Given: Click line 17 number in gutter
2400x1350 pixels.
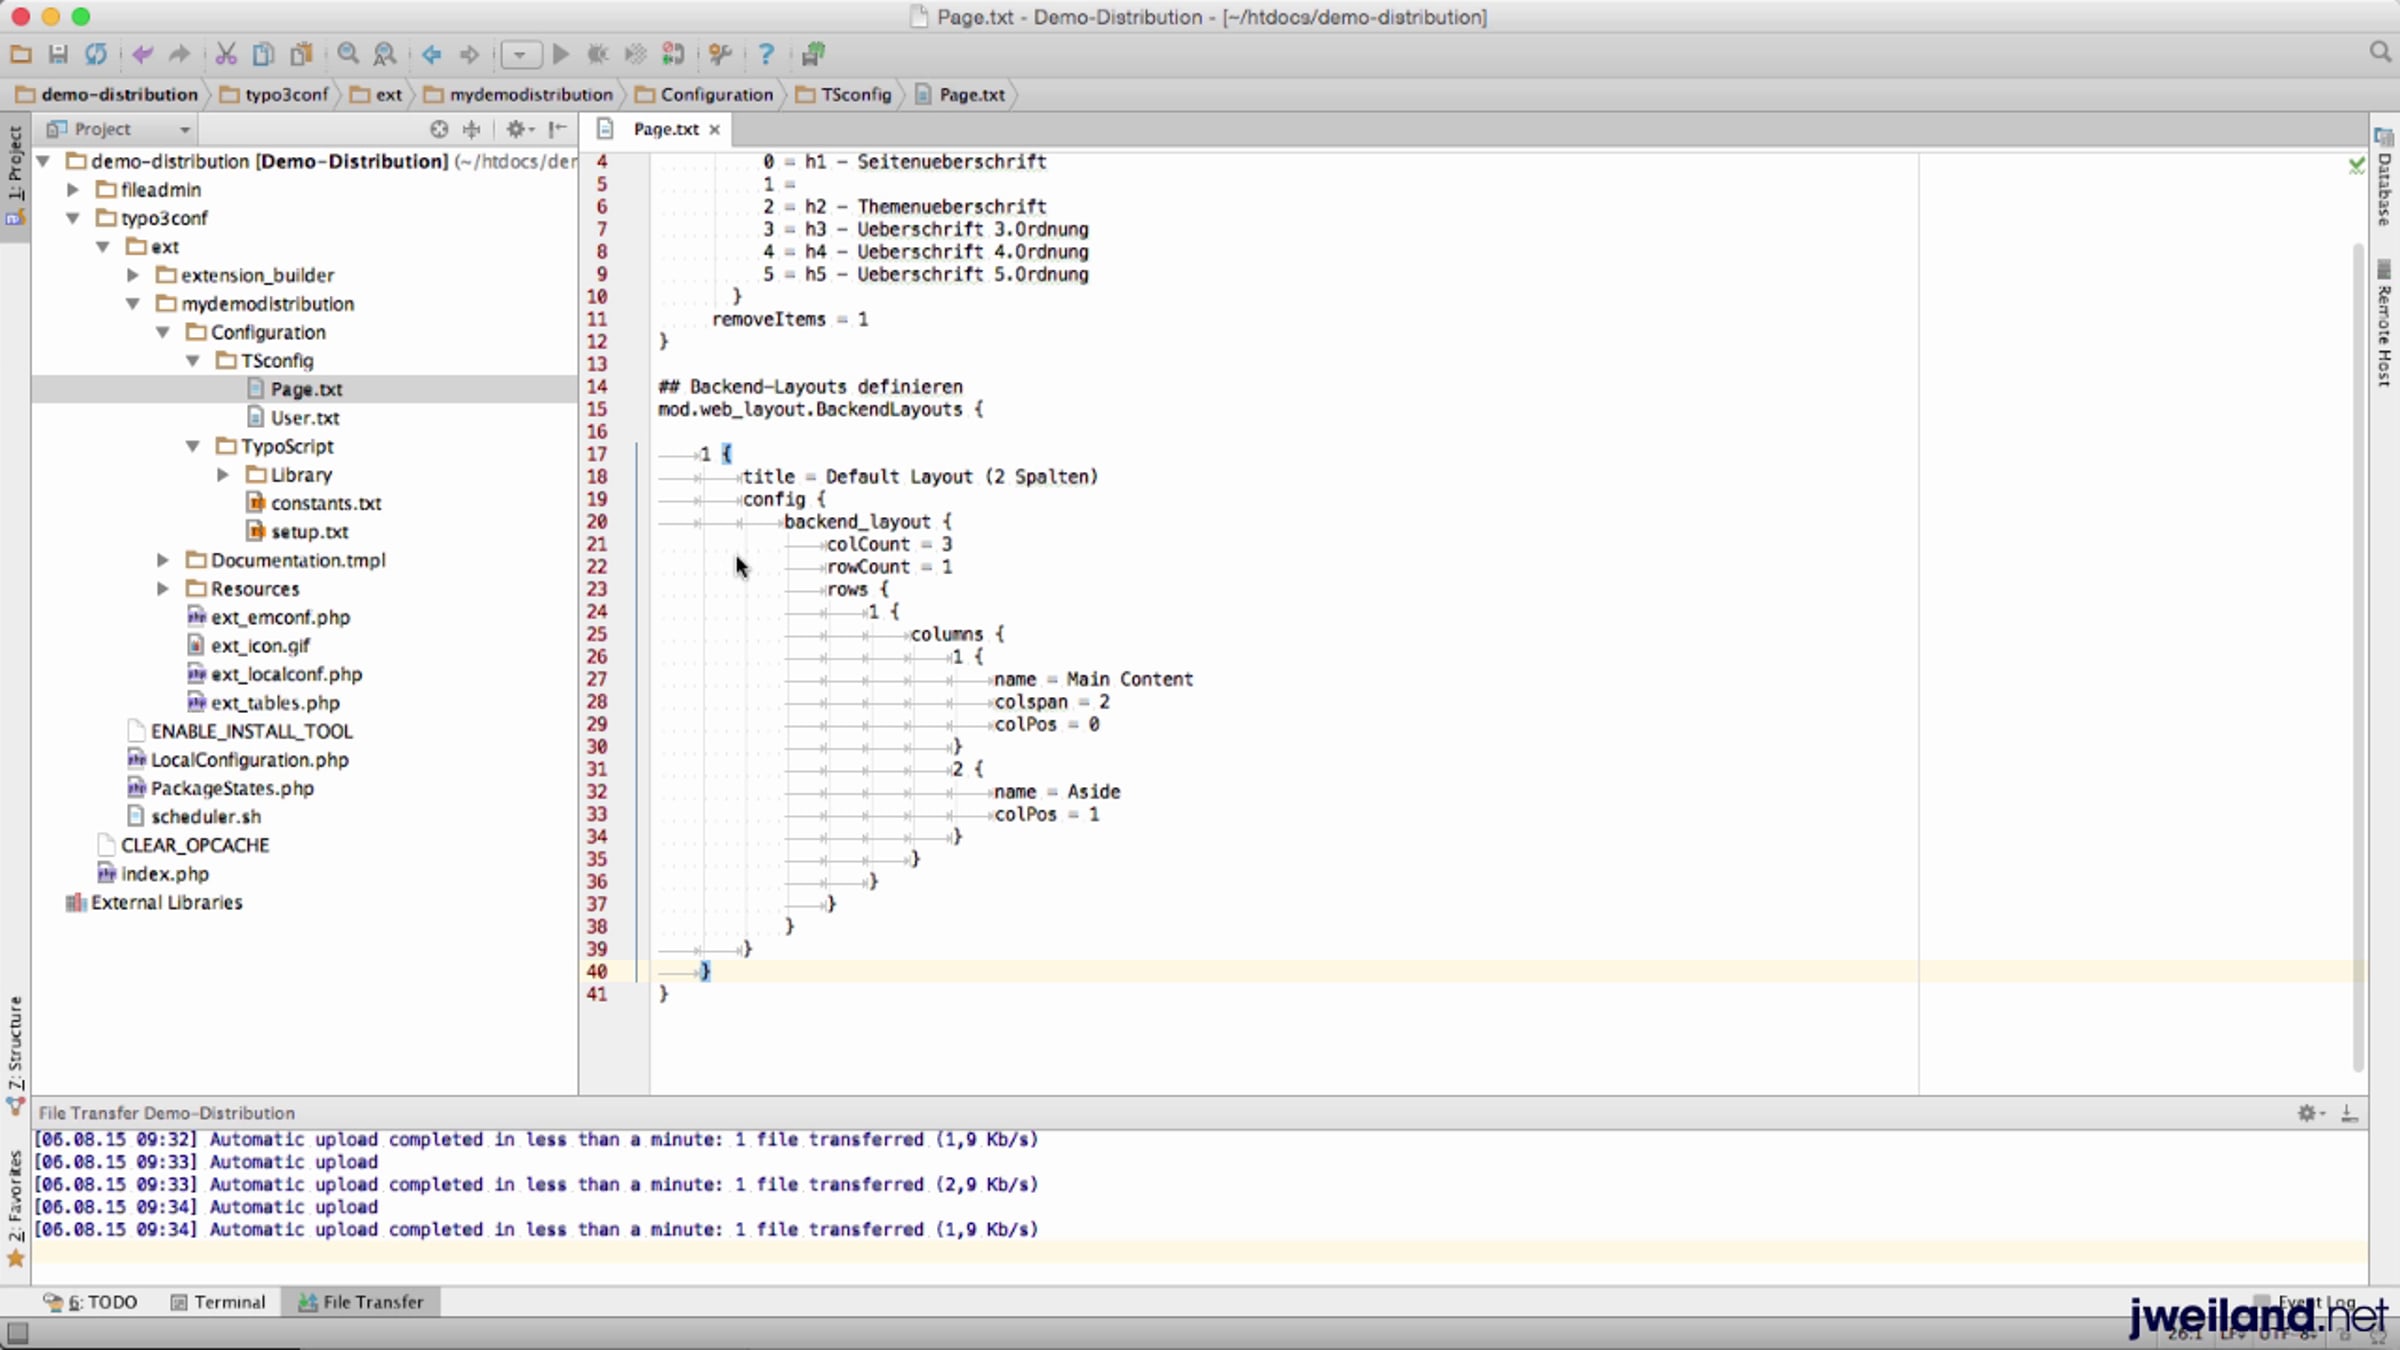Looking at the screenshot, I should [x=597, y=454].
